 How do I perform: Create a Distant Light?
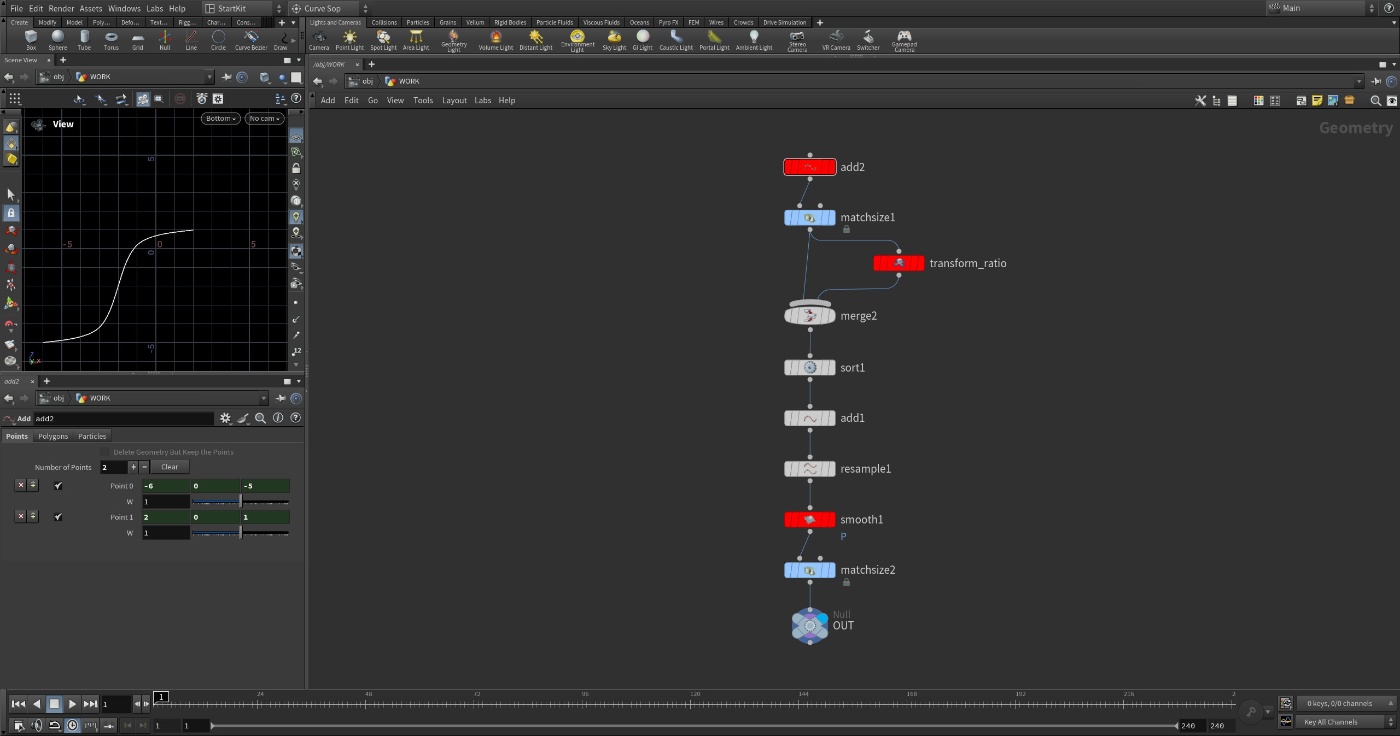(x=536, y=40)
